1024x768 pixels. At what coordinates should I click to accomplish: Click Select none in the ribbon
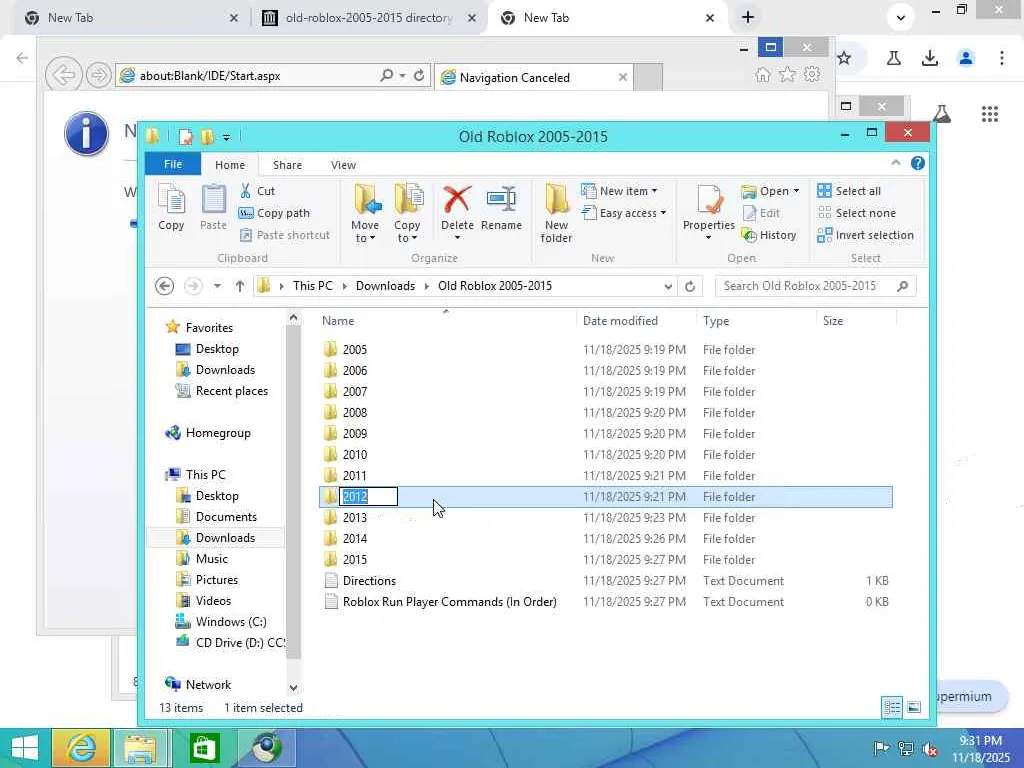click(x=856, y=213)
